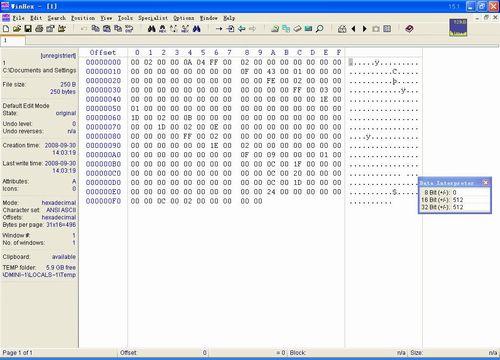Create a new file with toolbar icon
This screenshot has width=500, height=360.
[x=6, y=29]
